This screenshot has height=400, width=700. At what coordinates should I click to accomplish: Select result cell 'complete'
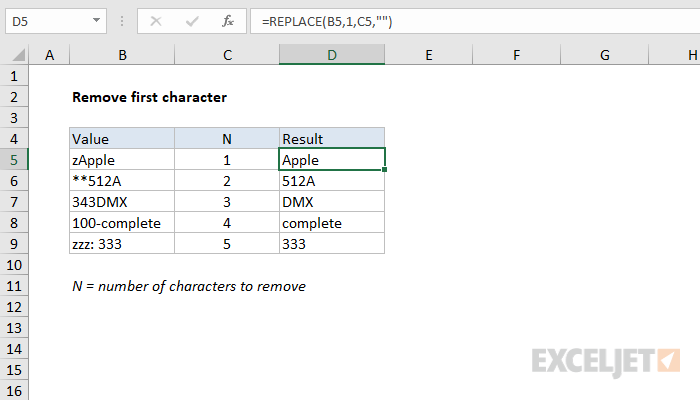click(x=332, y=223)
